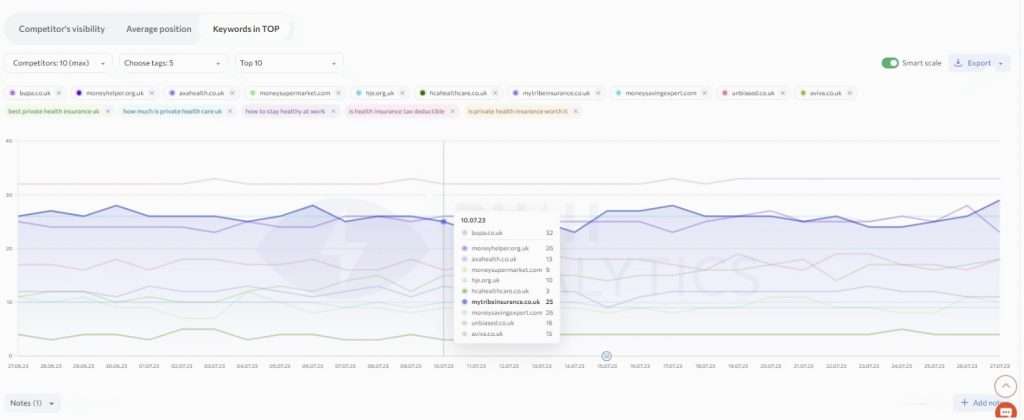The image size is (1024, 420).
Task: Remove the hje.org.uk competitor chip
Action: (402, 93)
